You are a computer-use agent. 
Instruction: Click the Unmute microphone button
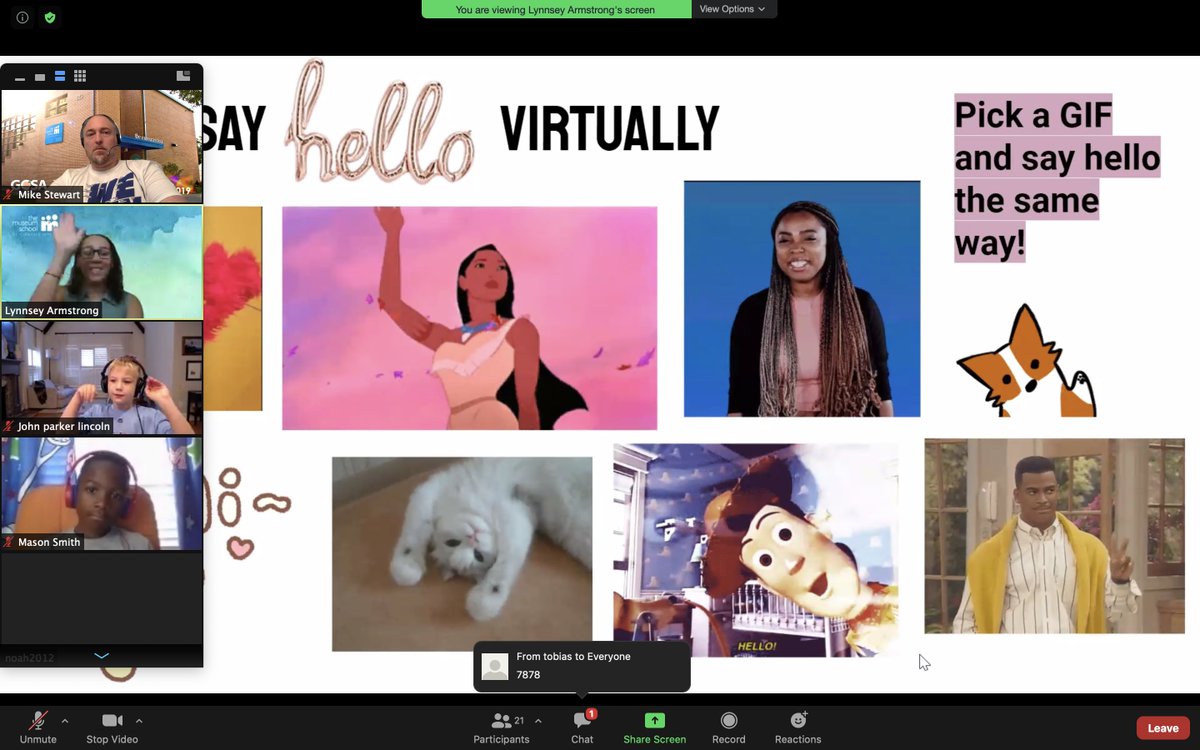tap(38, 727)
